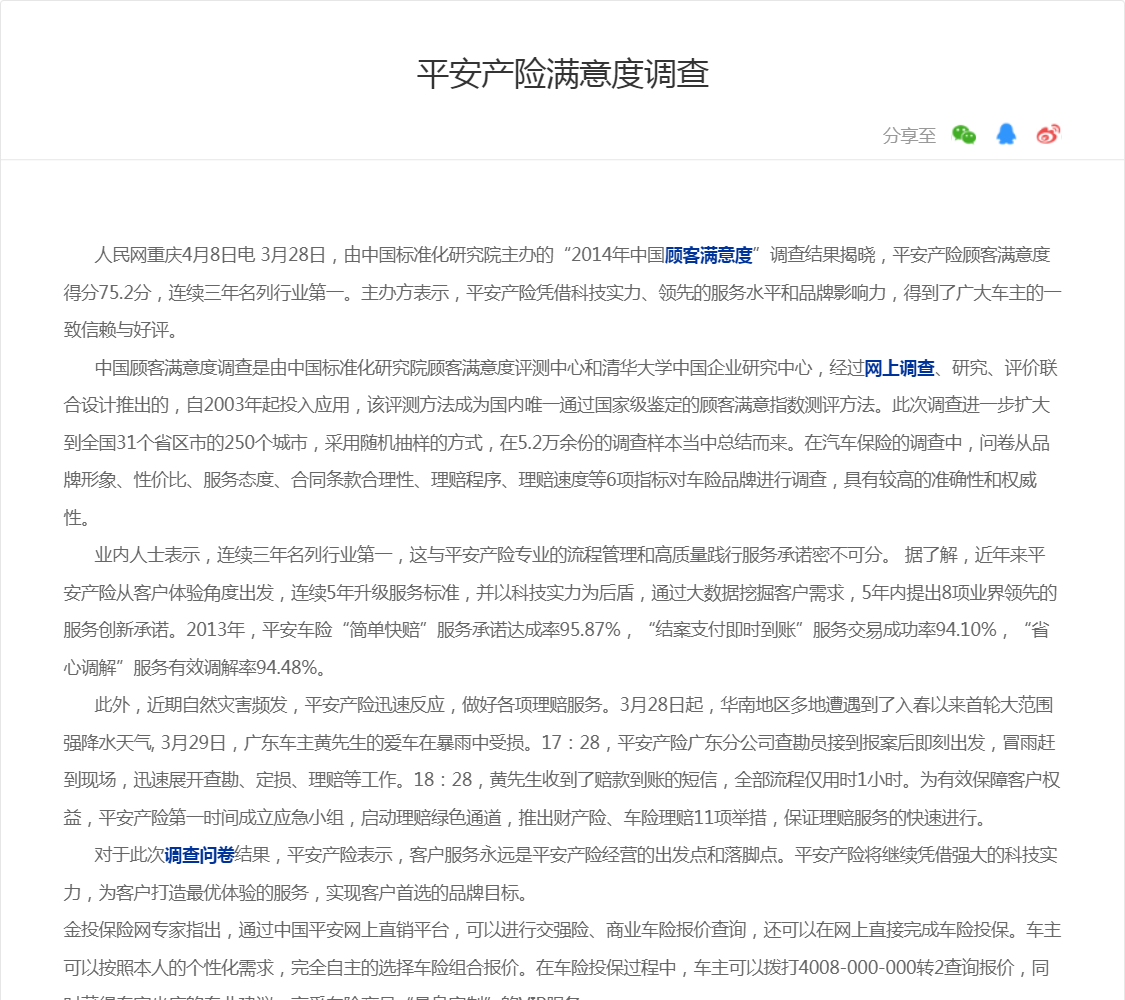Screen dimensions: 1125x1000
Task: Click the text 人民网重庆4月8日电
Action: 174,255
